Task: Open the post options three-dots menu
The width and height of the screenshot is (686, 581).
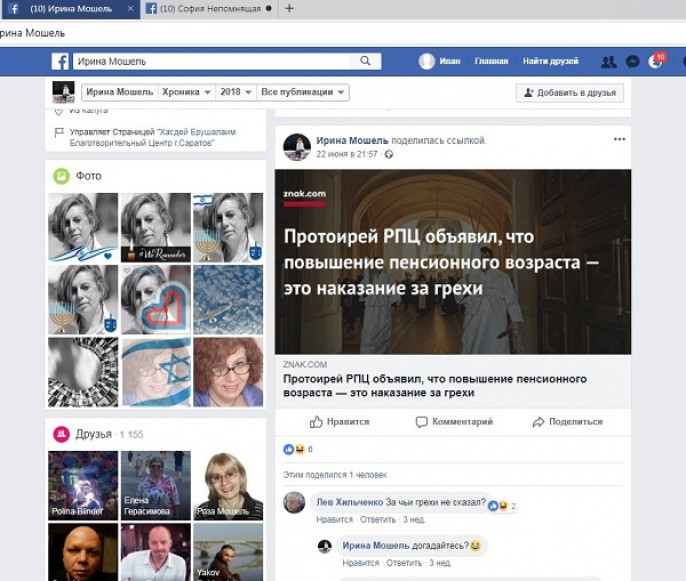Action: (x=619, y=139)
